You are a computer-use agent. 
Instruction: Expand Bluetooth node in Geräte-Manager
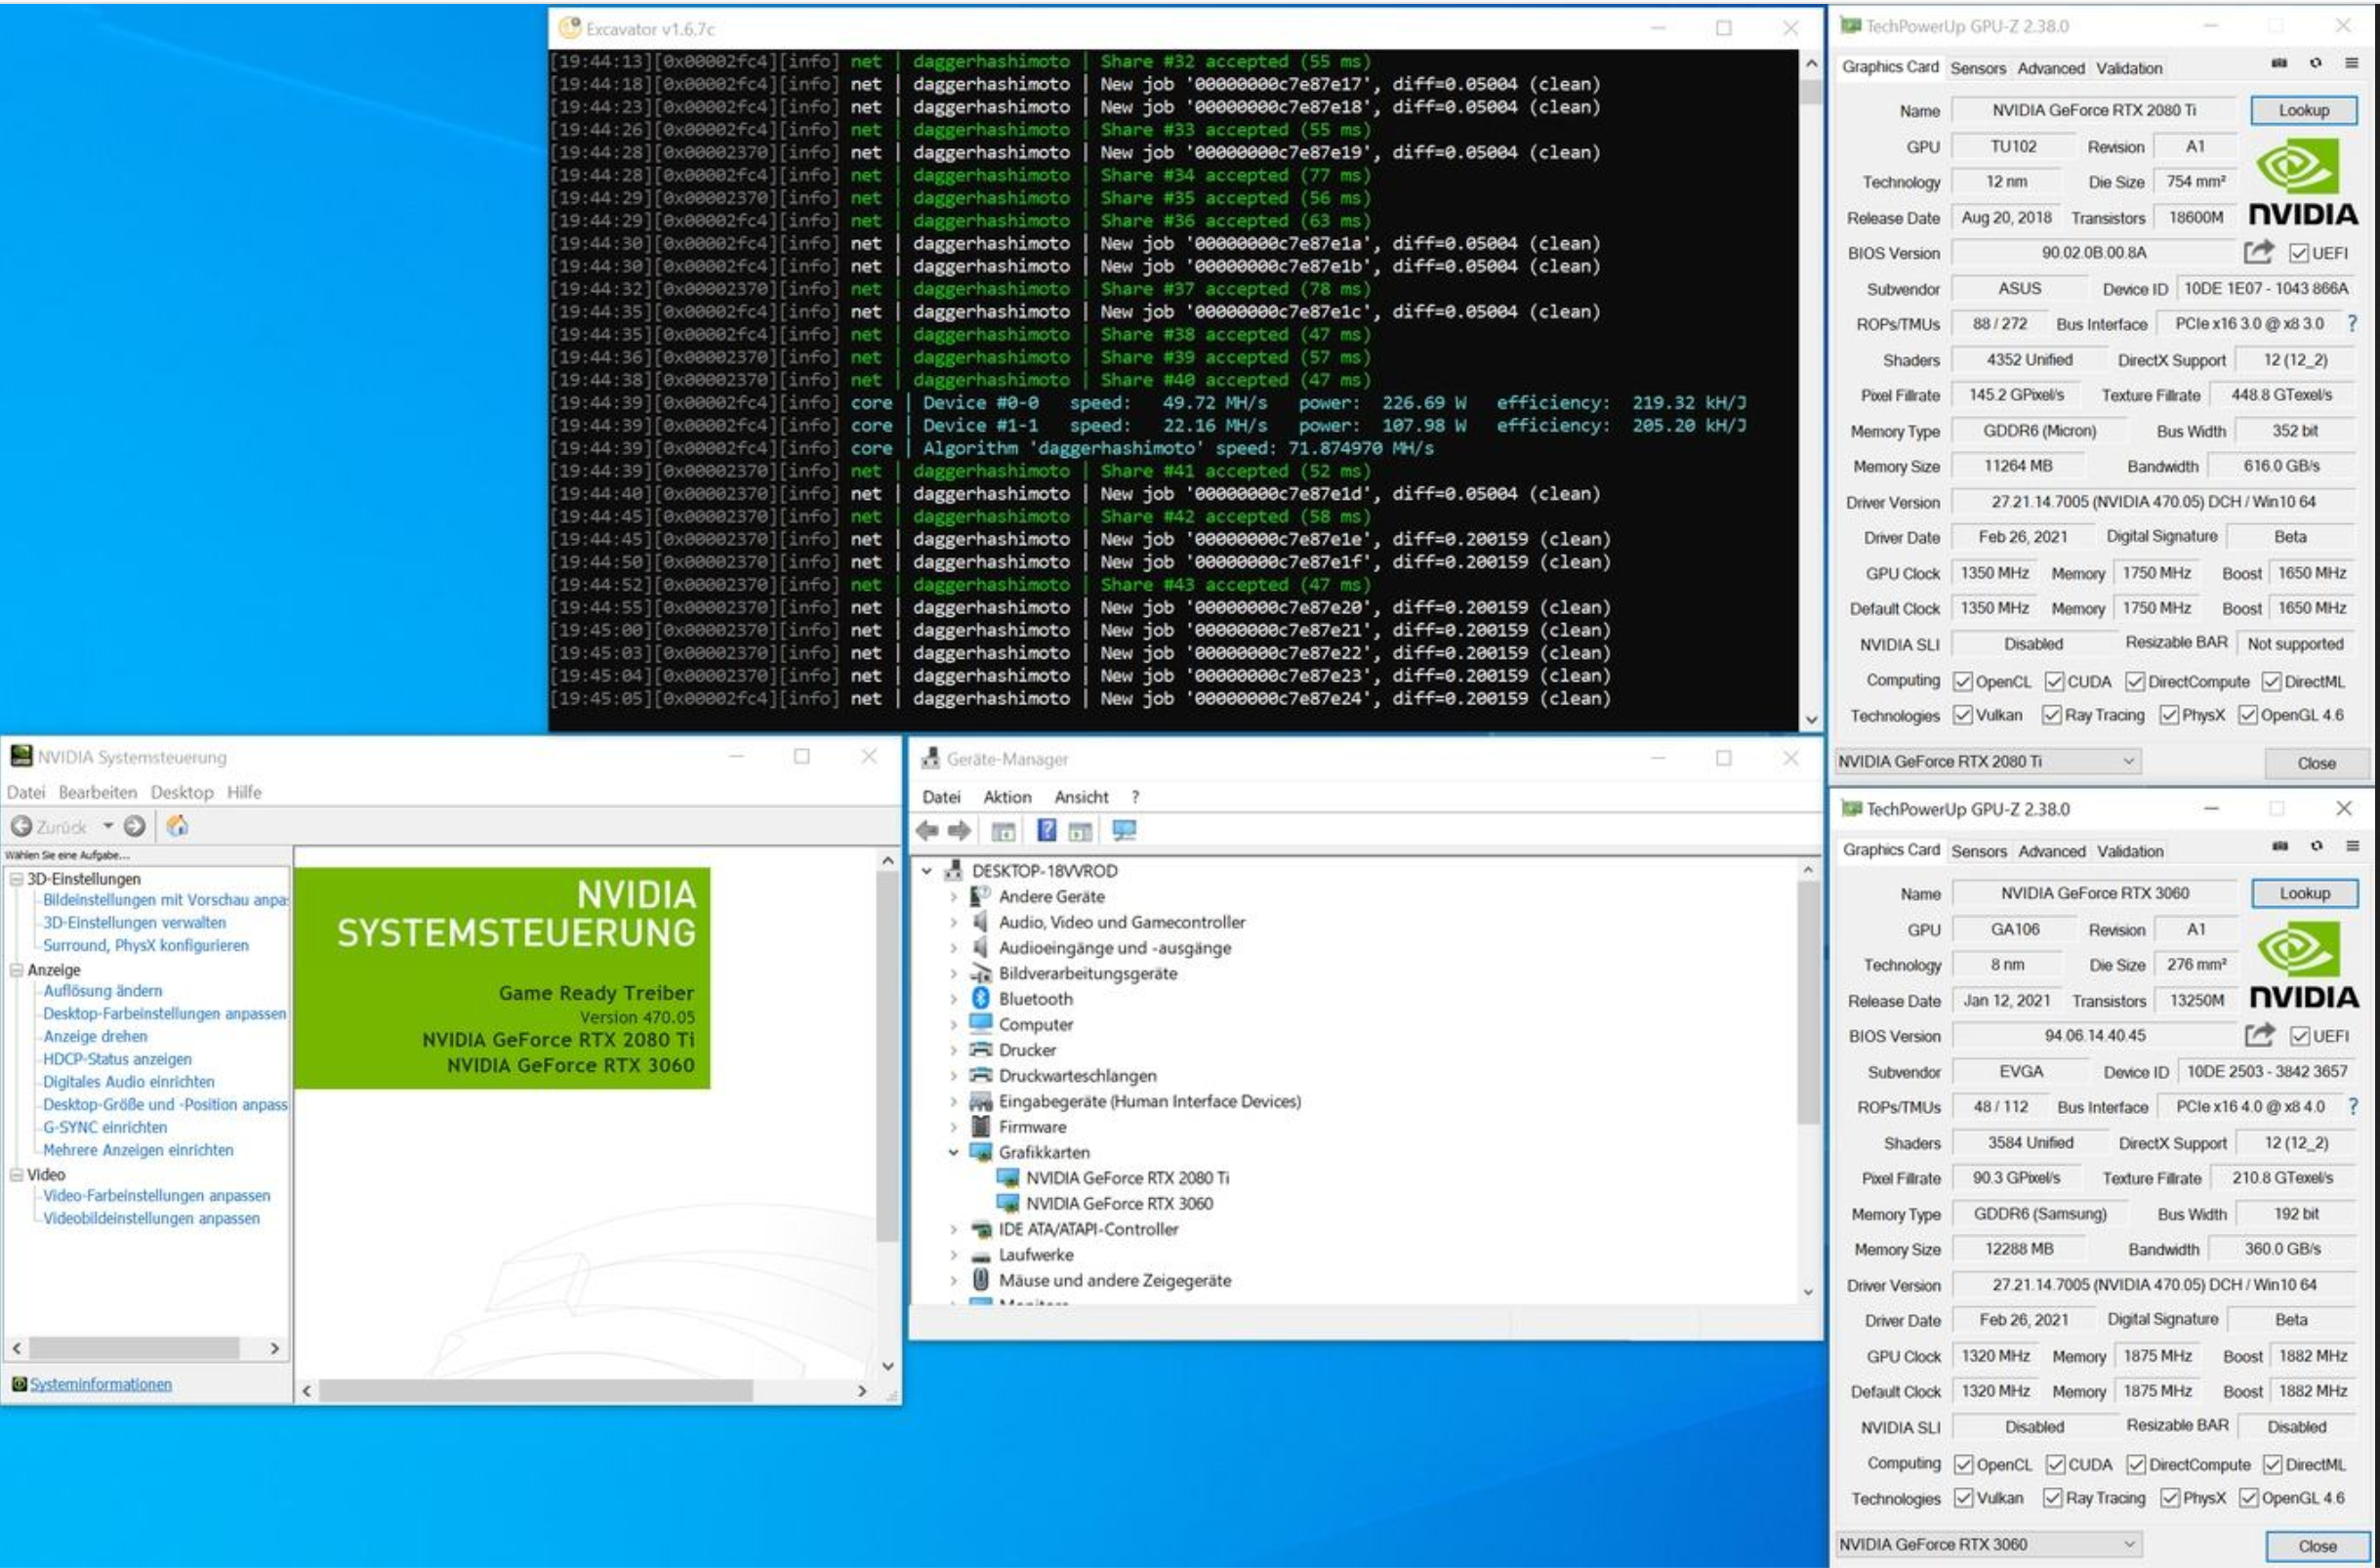click(953, 999)
